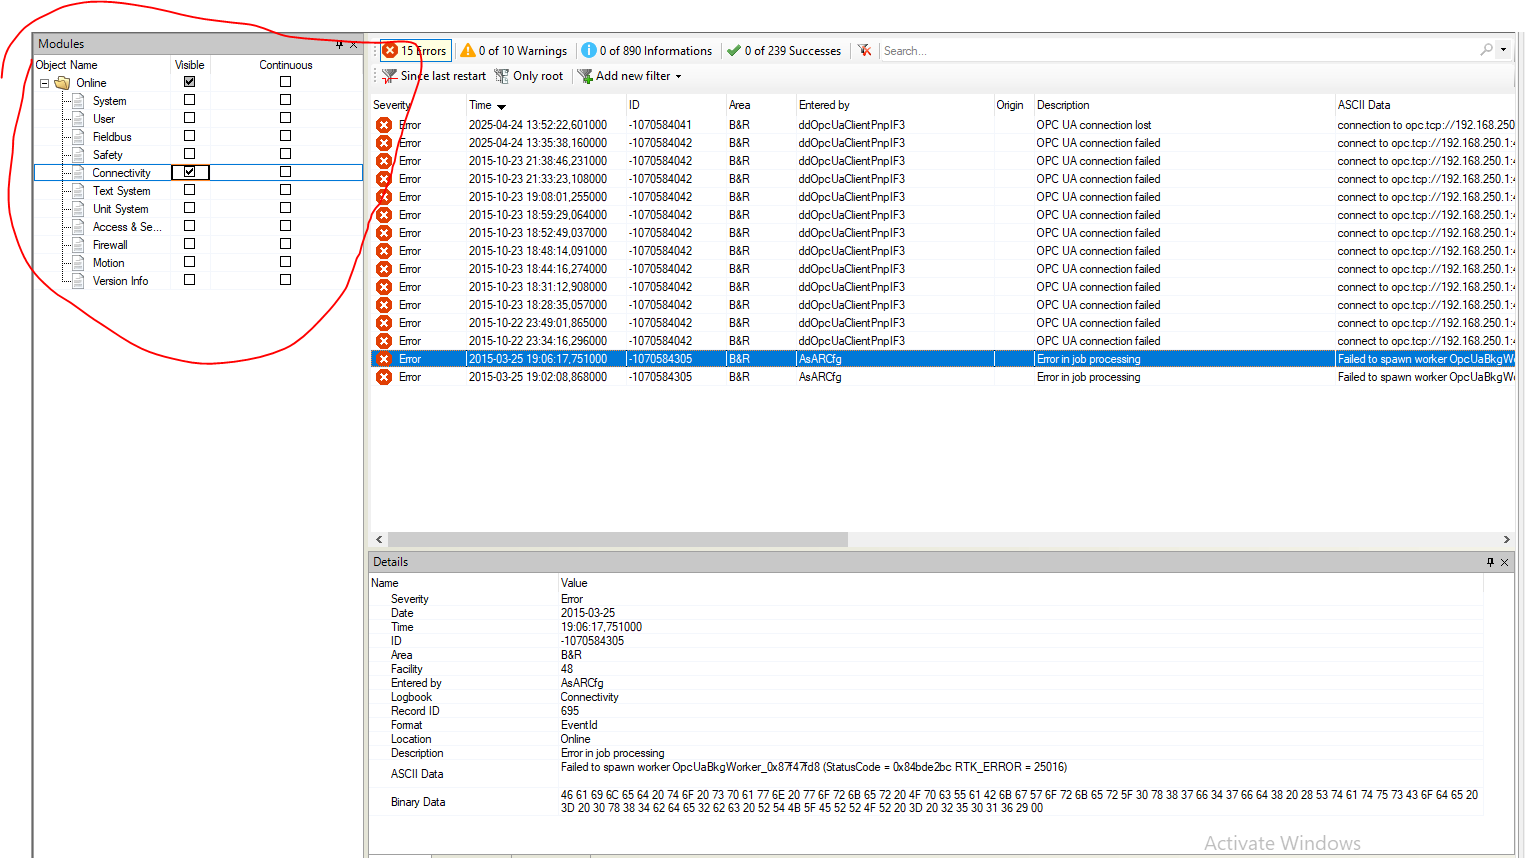Select the Access & Se... module row
This screenshot has width=1525, height=858.
(198, 227)
